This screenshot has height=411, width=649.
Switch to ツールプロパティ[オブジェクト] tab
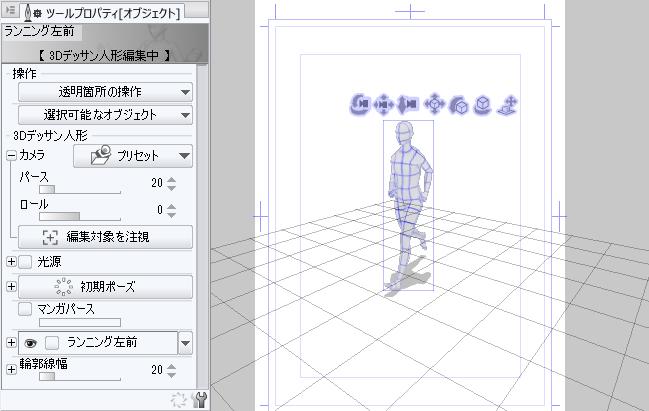pos(102,12)
